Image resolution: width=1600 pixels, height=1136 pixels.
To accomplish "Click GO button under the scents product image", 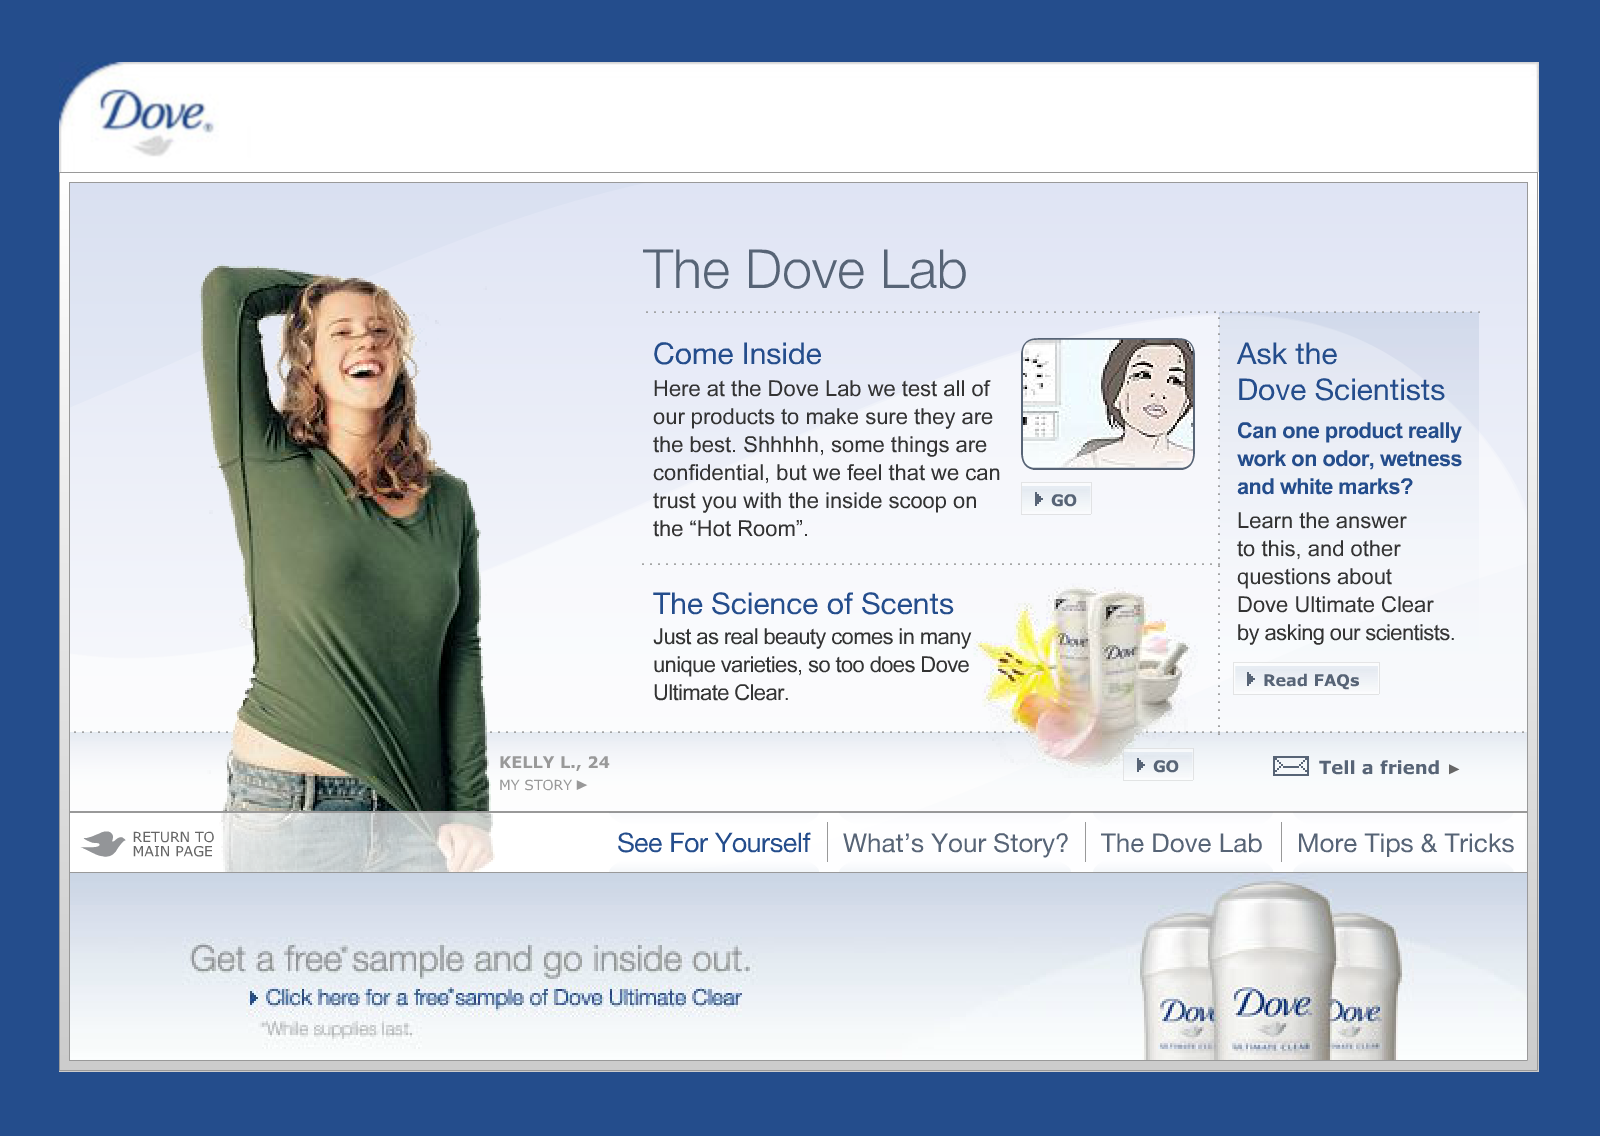I will 1158,766.
